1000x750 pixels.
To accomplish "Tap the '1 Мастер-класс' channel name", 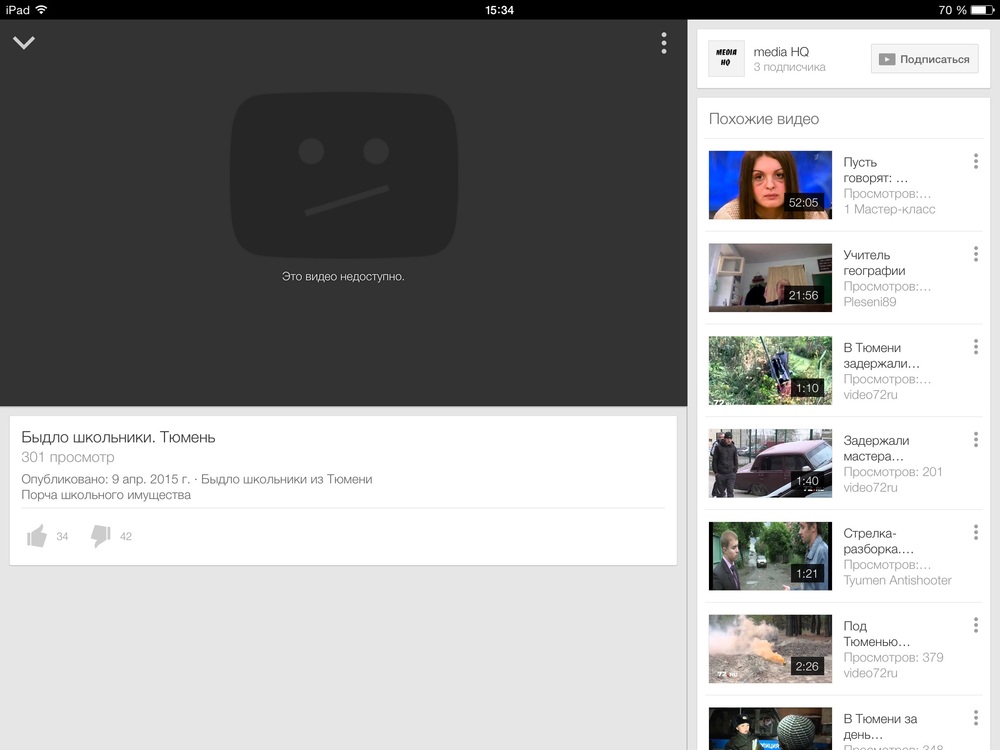I will click(889, 209).
